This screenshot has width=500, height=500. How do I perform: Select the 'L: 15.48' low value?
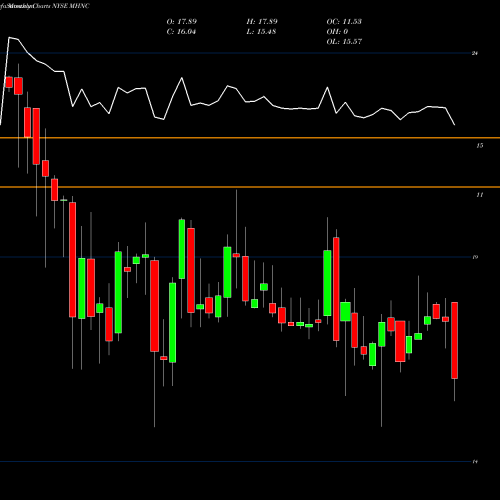pos(261,32)
